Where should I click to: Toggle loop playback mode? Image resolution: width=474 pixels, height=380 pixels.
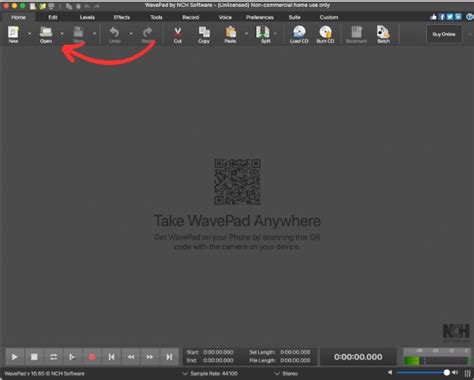click(x=53, y=357)
